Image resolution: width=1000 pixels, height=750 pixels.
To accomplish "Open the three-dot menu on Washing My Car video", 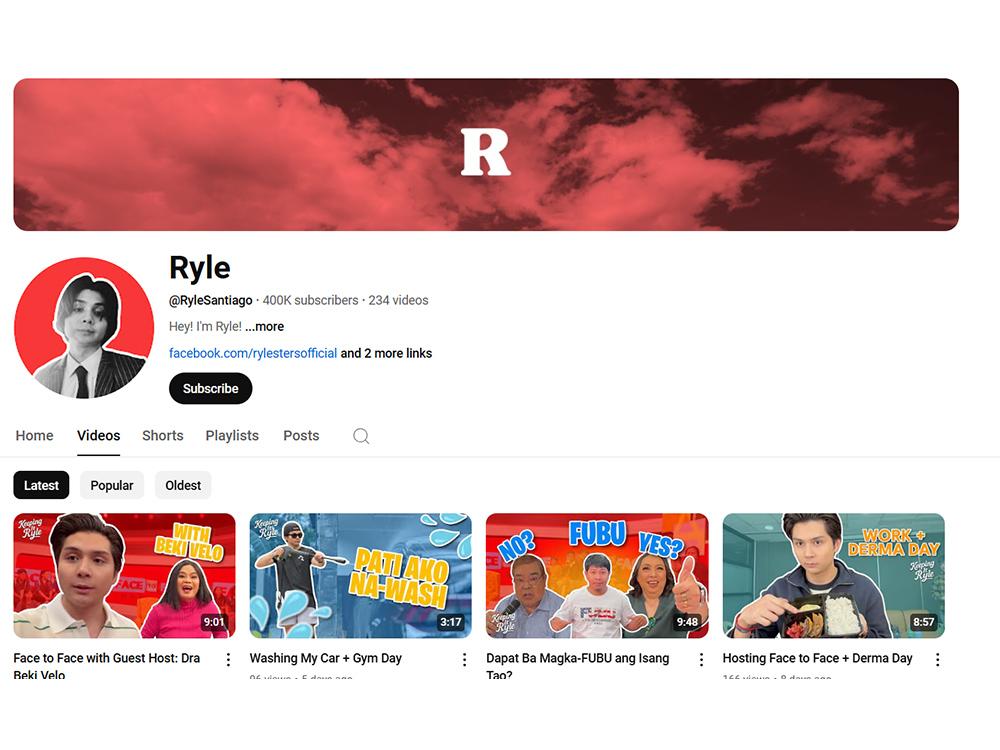I will (464, 659).
